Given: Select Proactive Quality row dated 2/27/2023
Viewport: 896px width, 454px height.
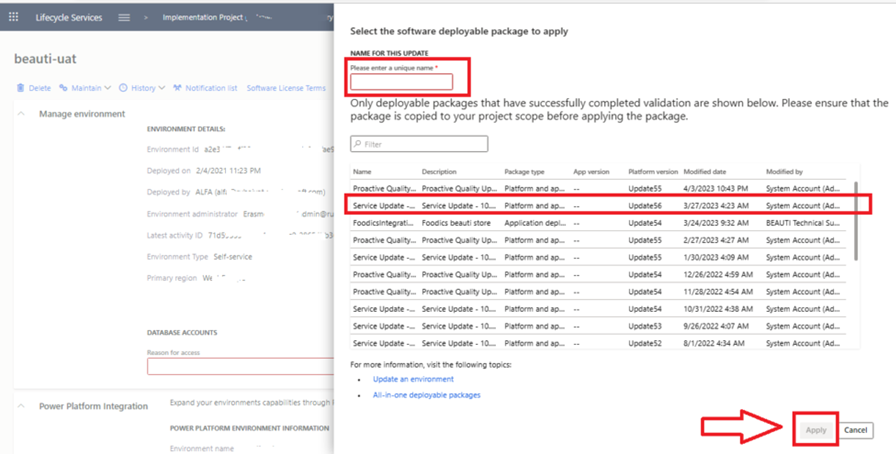Looking at the screenshot, I should pos(598,240).
